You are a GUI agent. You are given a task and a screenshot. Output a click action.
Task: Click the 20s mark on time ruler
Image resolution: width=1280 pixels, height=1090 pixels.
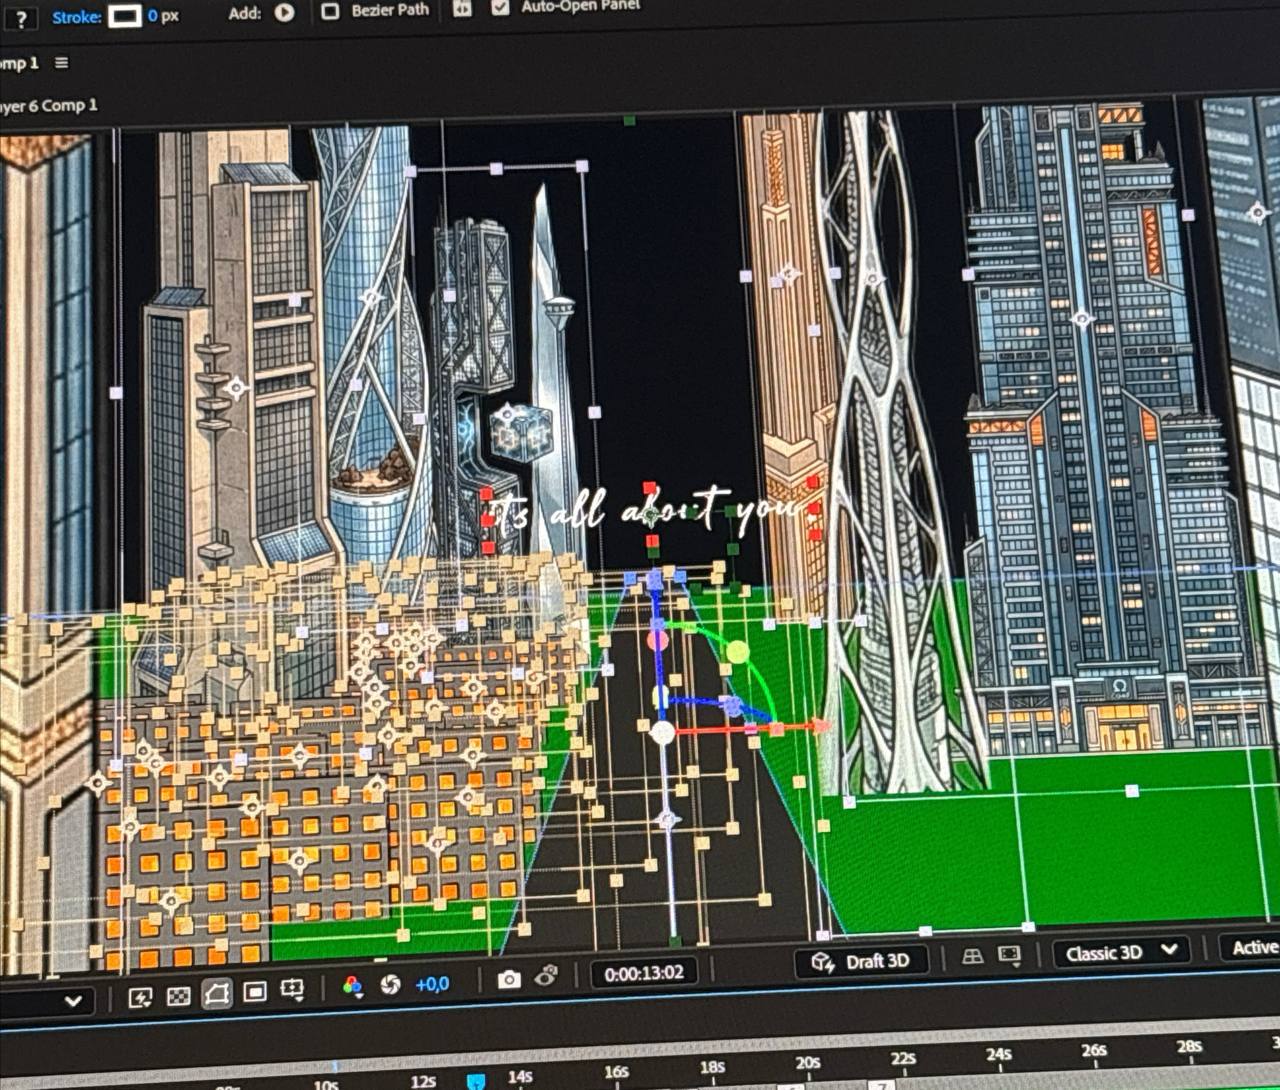pos(807,1063)
